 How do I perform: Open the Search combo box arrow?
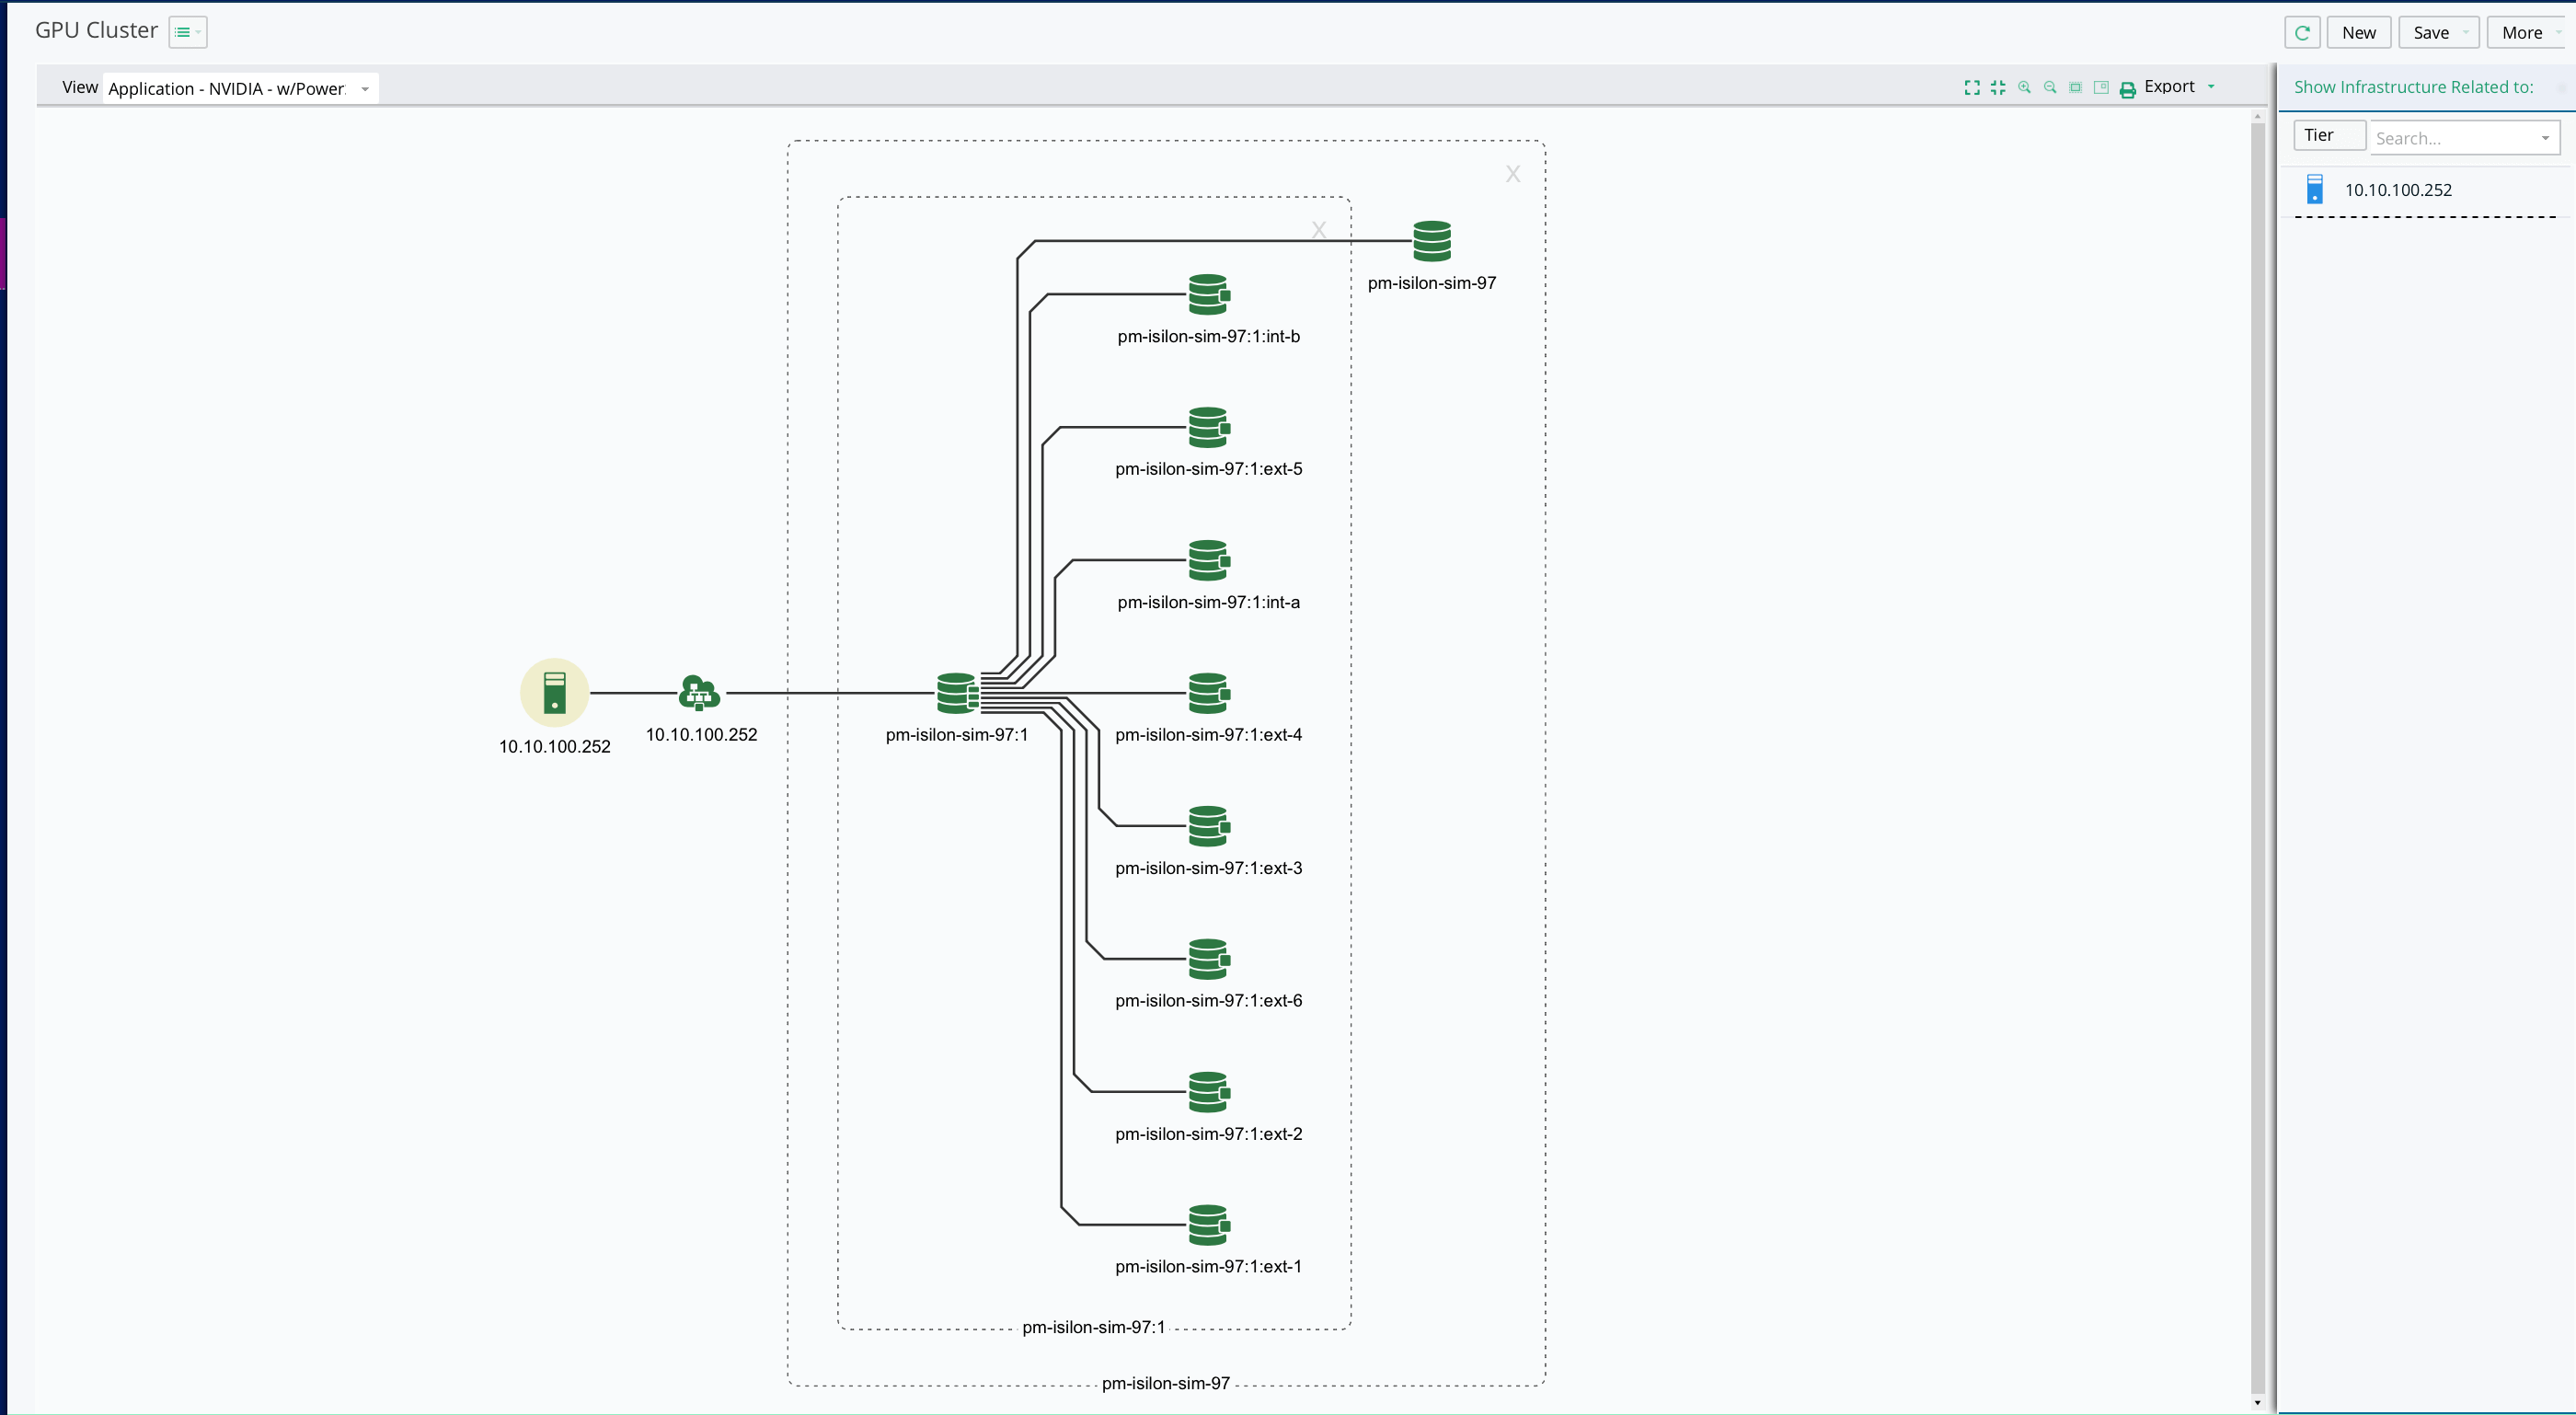tap(2545, 138)
